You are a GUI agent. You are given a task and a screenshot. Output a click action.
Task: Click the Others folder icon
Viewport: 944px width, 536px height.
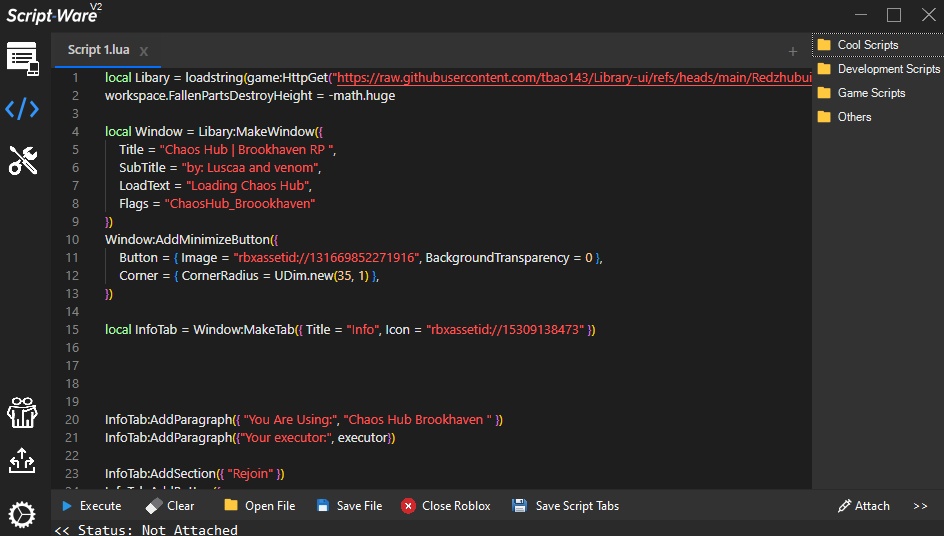pos(824,117)
